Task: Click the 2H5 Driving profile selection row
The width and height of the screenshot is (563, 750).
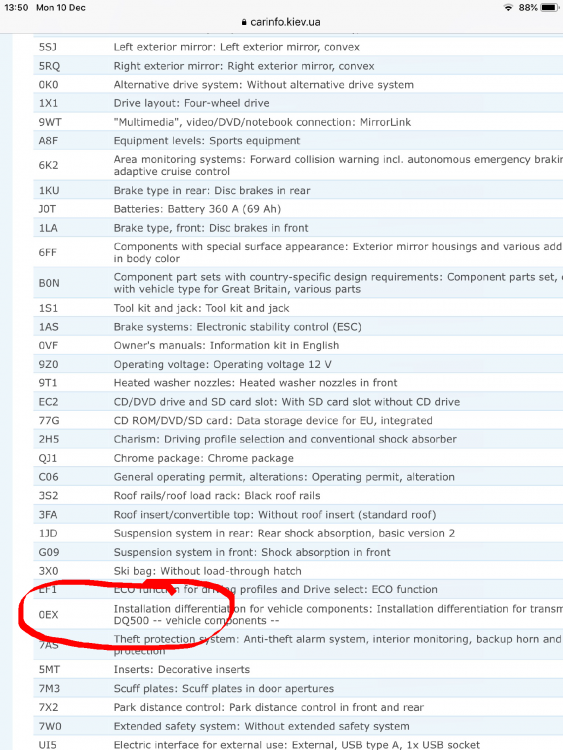Action: pyautogui.click(x=298, y=439)
